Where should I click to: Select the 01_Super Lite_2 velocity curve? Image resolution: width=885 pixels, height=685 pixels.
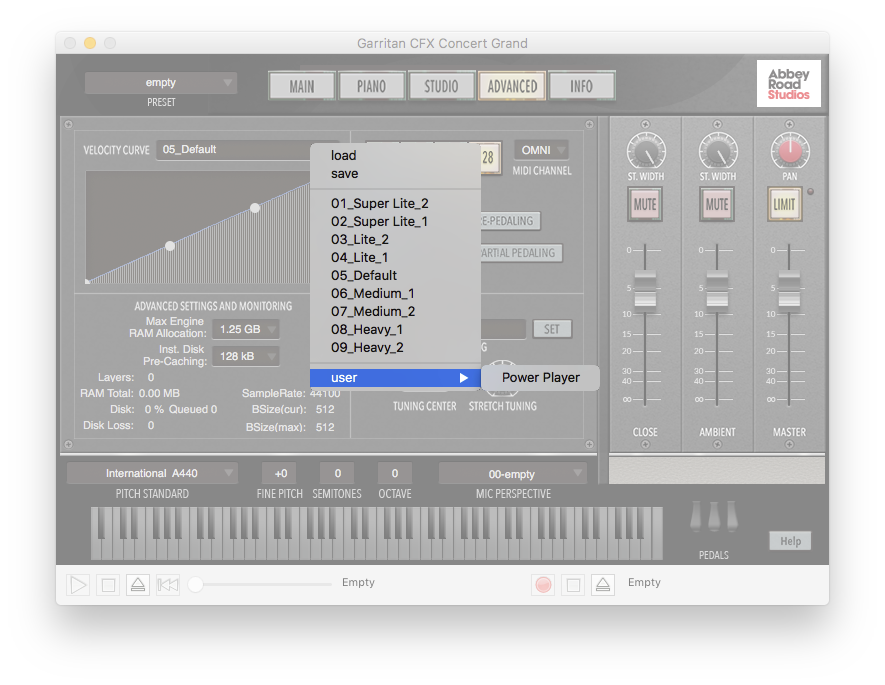coord(395,203)
